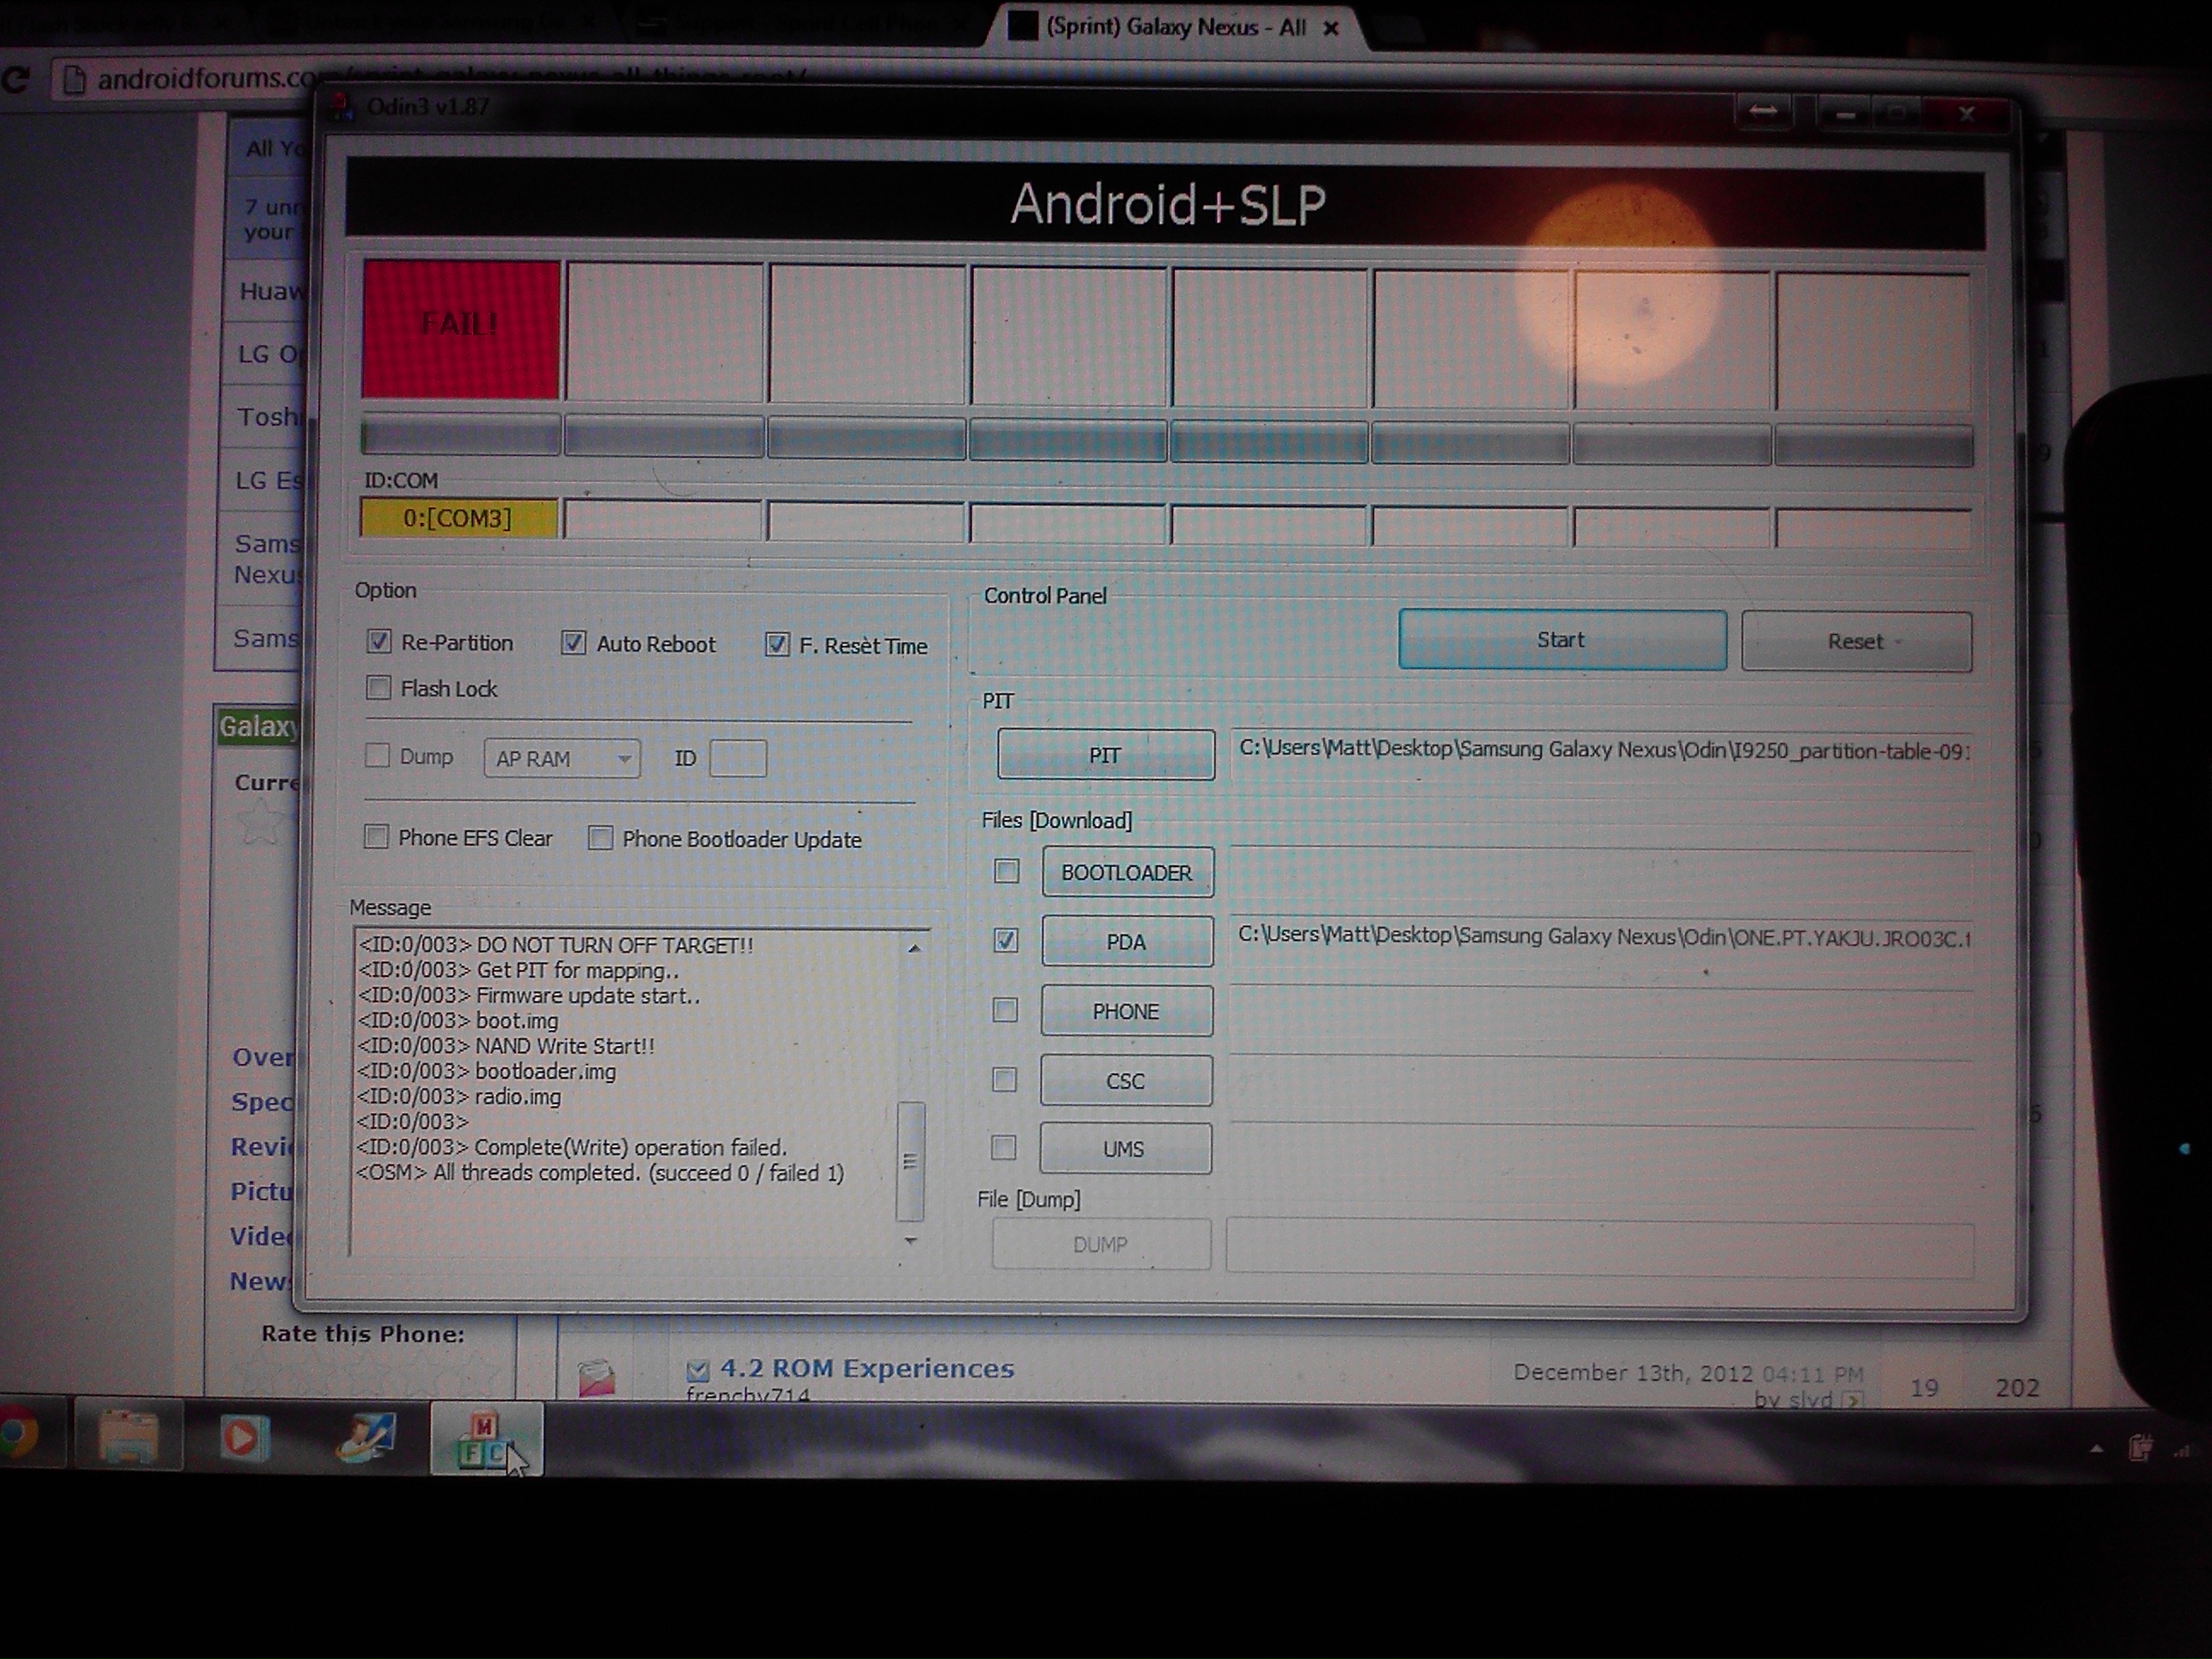Open the media player taskbar icon

244,1438
